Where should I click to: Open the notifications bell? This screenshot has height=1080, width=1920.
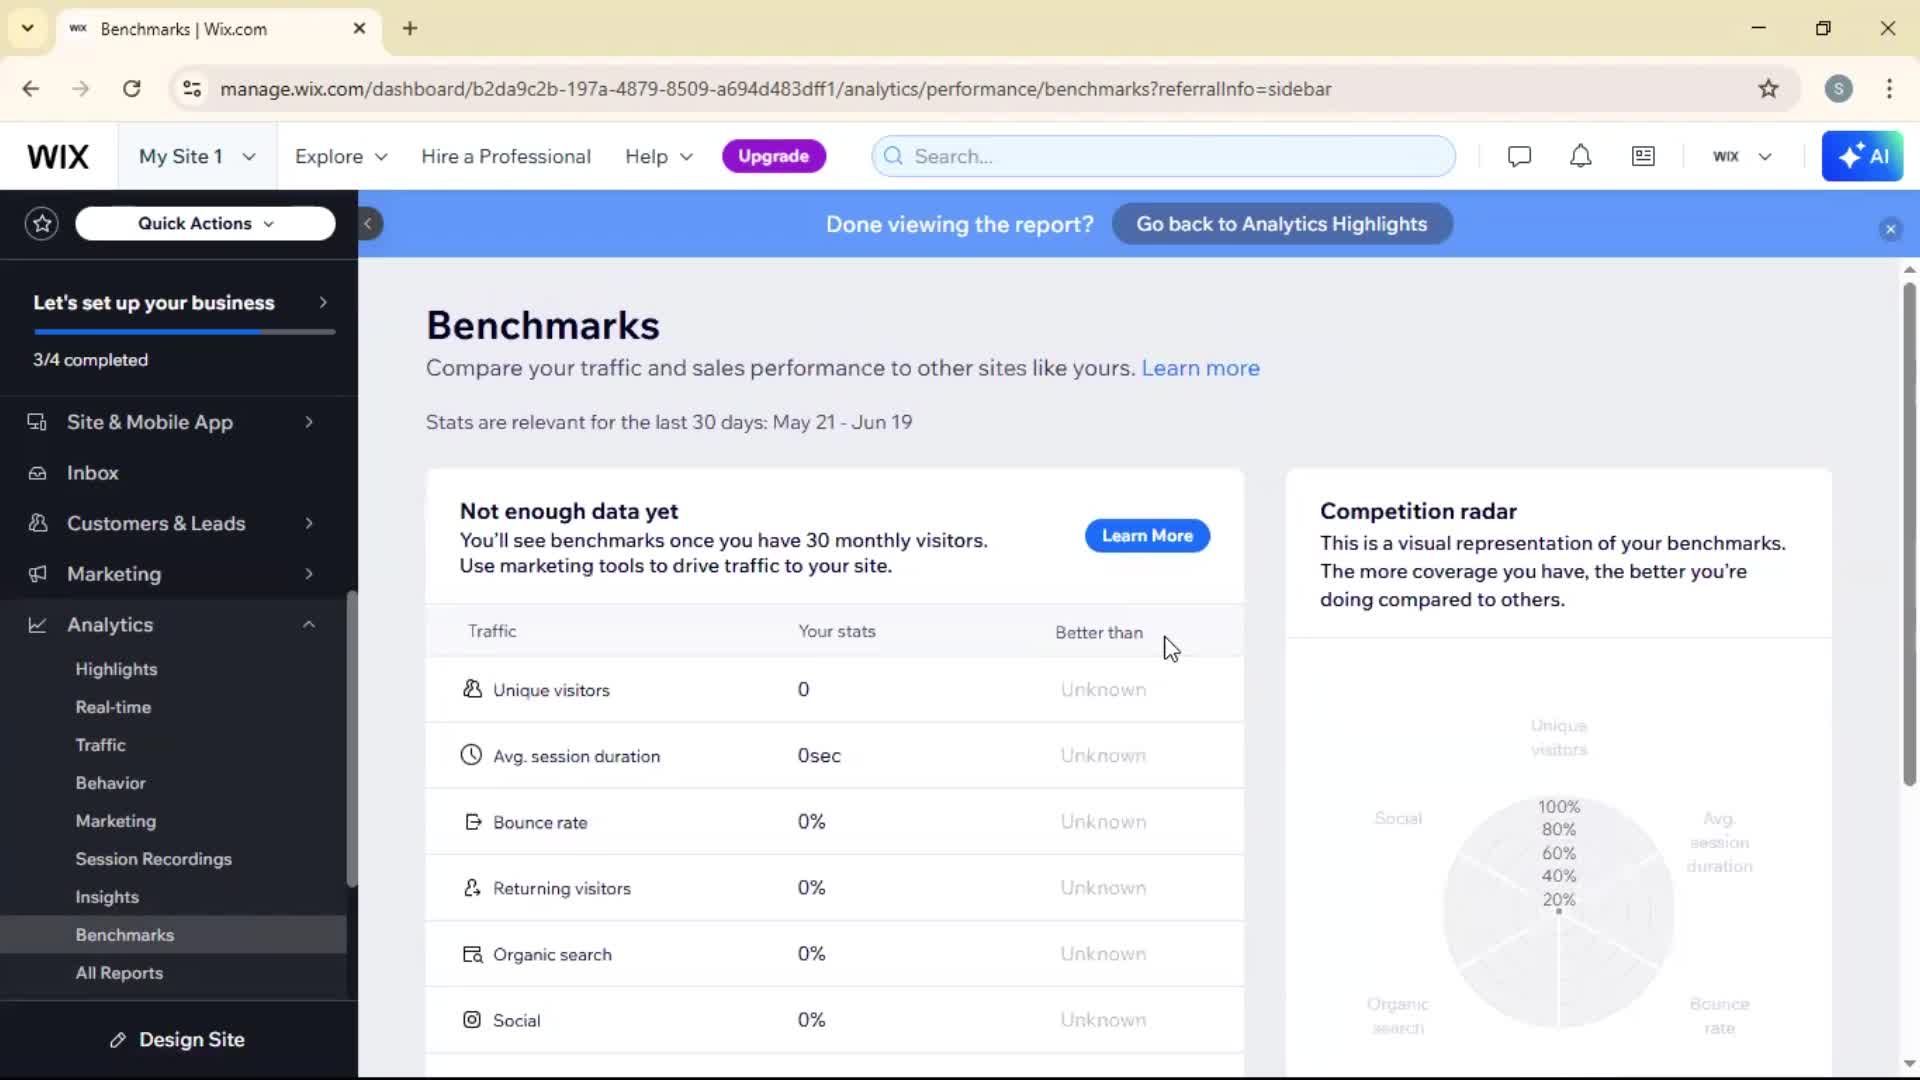click(1580, 157)
